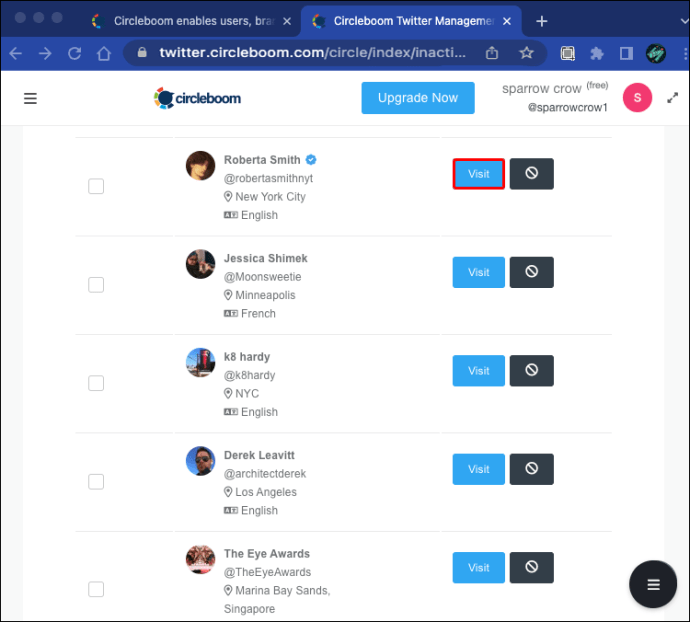Open the floating dark menu button
Screen dimensions: 690x622
point(653,585)
